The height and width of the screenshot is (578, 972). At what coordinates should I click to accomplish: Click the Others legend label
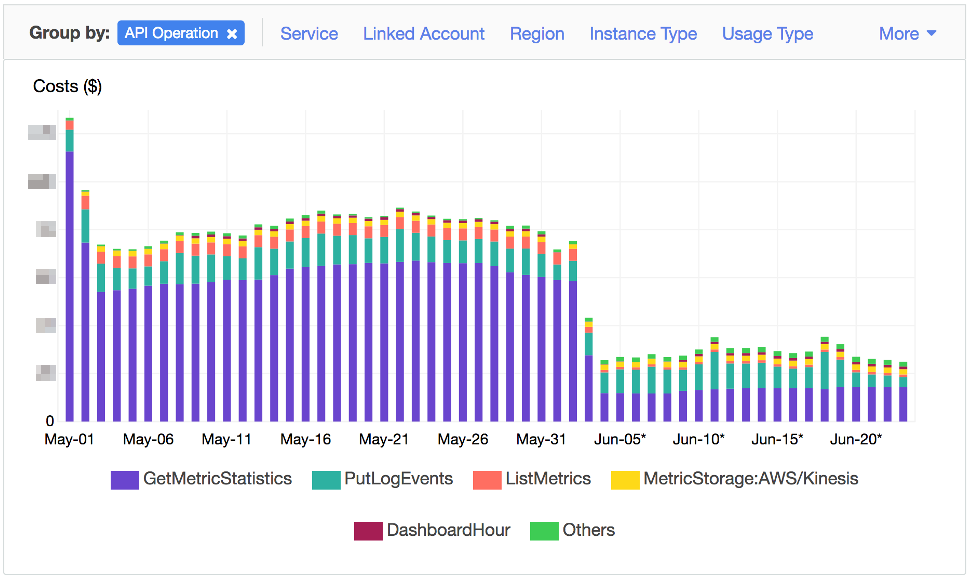tap(588, 530)
